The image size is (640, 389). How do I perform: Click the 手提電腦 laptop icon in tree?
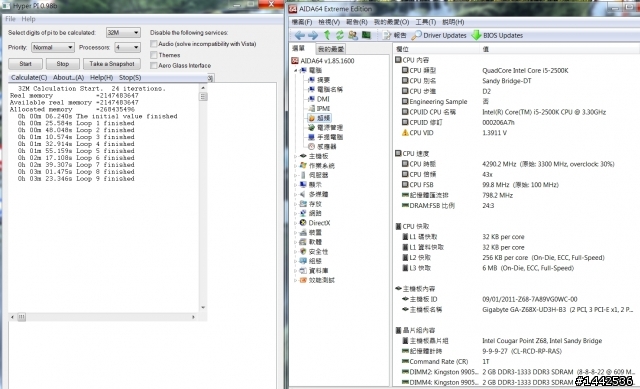point(311,137)
